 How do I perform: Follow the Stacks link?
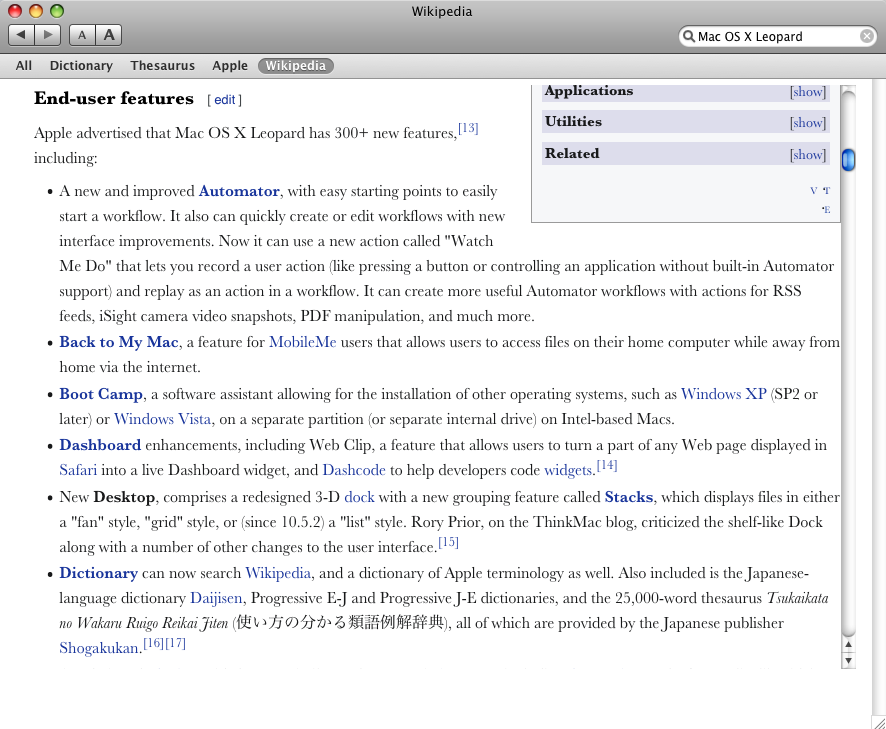(x=629, y=497)
